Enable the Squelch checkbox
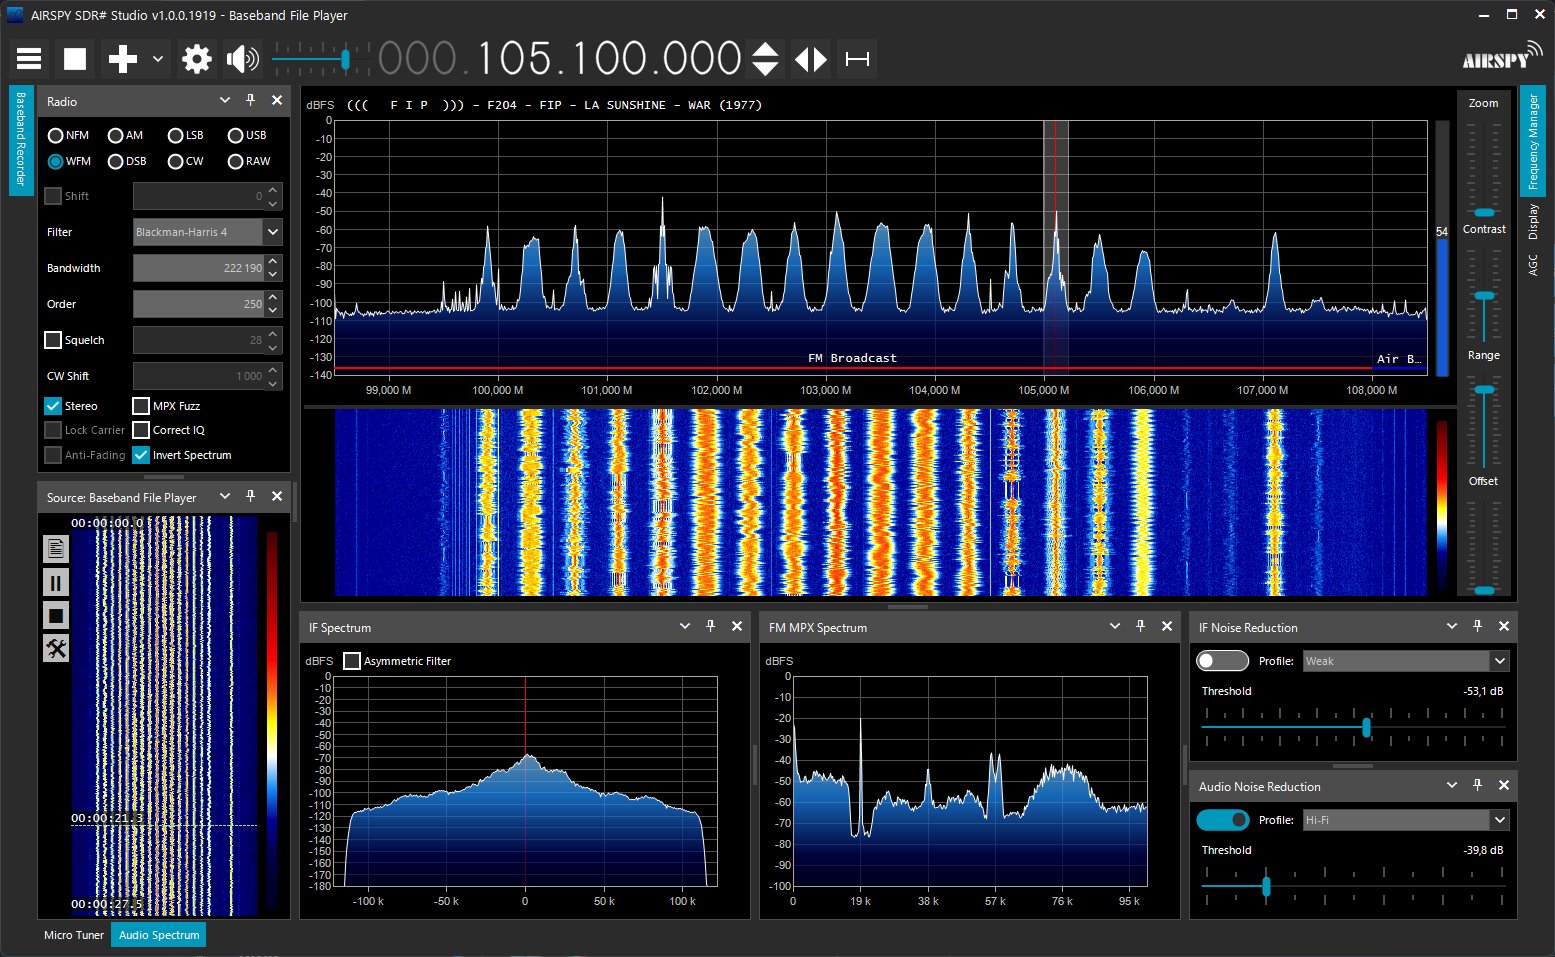 point(54,340)
